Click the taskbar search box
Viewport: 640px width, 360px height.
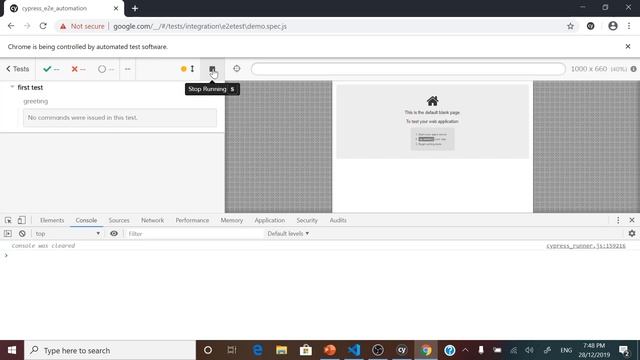pos(110,350)
